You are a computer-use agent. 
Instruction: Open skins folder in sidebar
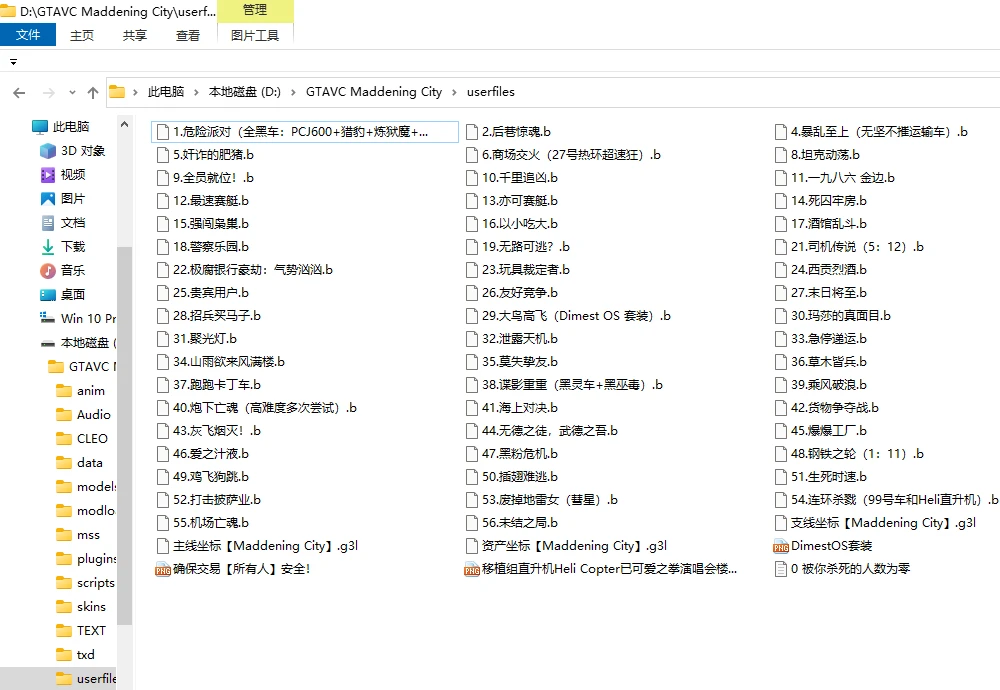pyautogui.click(x=80, y=606)
